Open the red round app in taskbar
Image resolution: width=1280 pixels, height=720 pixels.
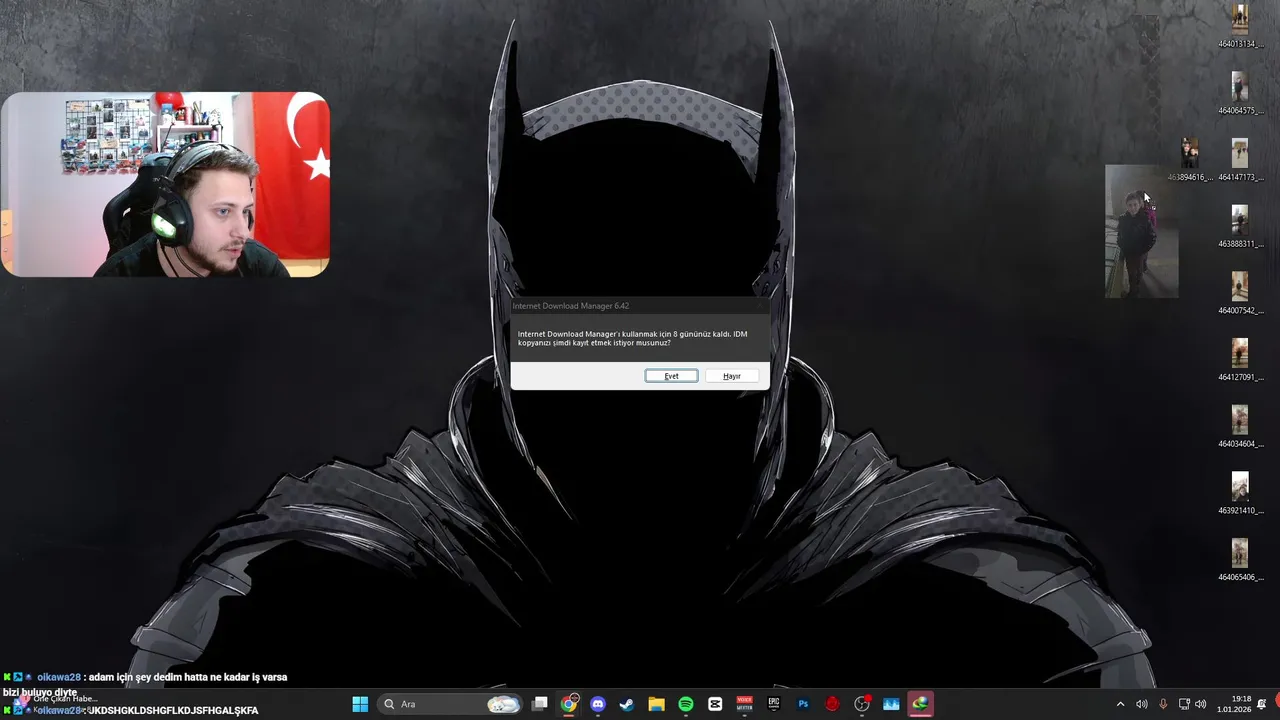[x=832, y=704]
